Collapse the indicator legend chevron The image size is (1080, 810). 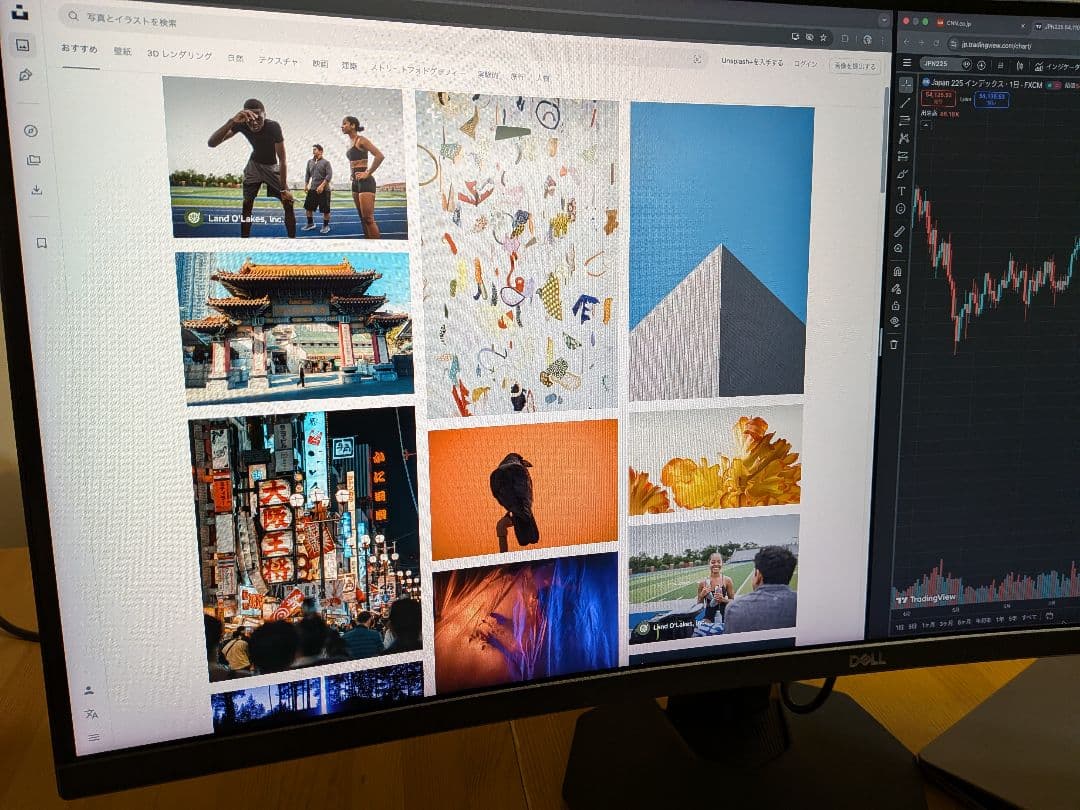click(926, 124)
